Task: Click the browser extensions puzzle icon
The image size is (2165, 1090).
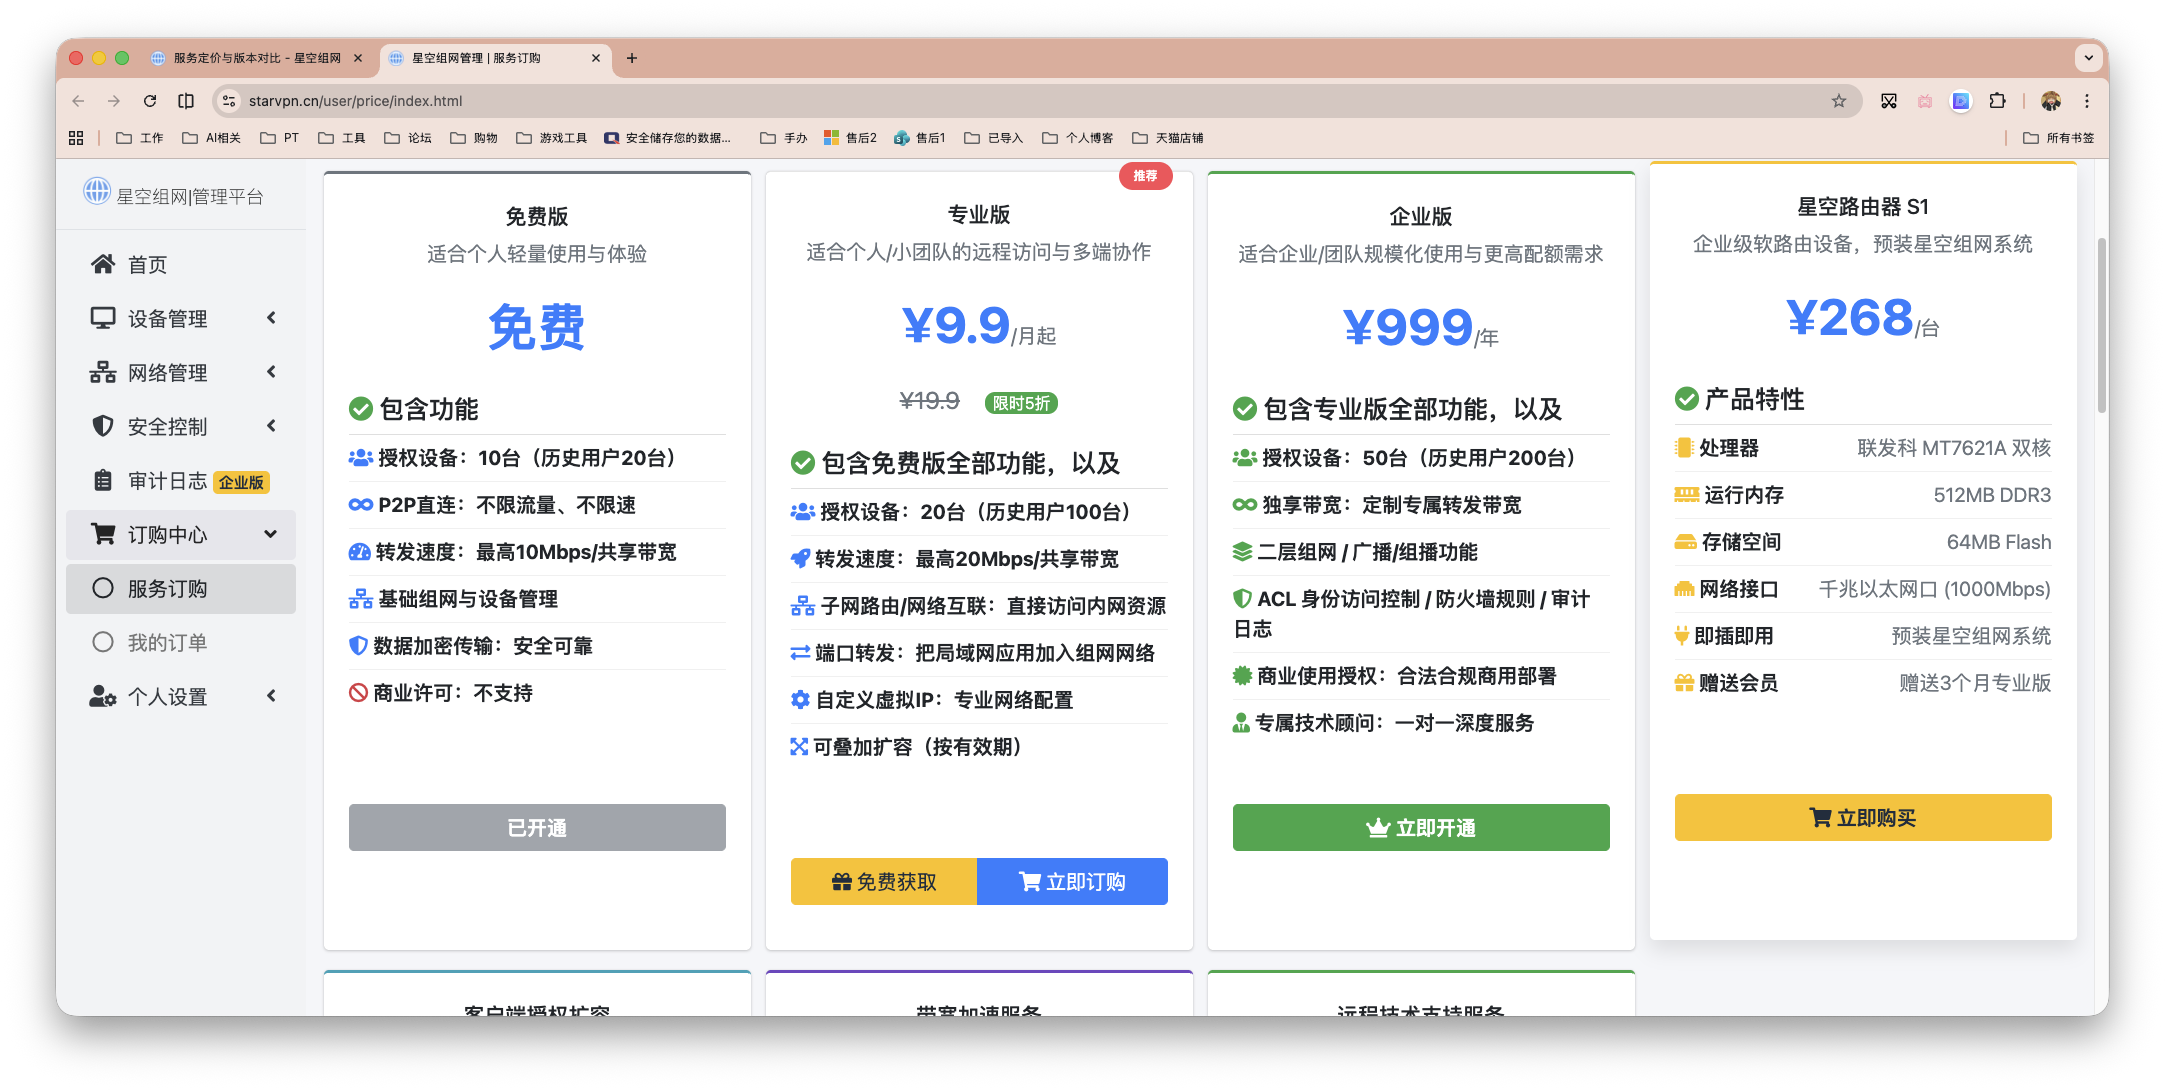Action: (x=1997, y=100)
